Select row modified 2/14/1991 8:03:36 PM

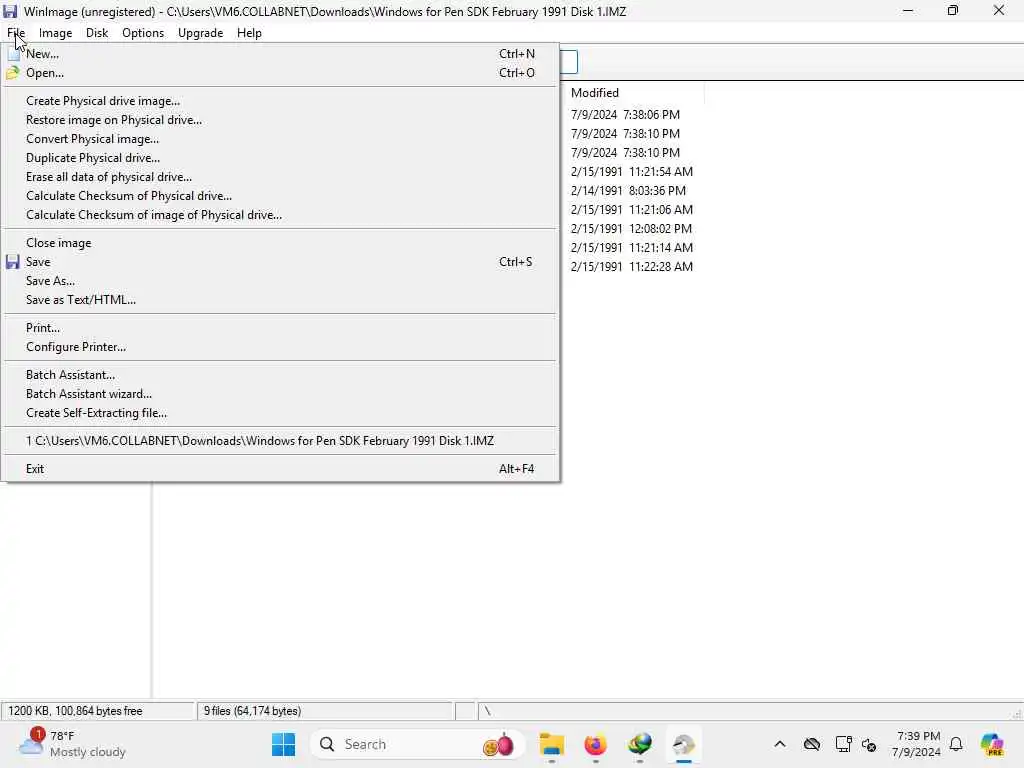tap(628, 191)
